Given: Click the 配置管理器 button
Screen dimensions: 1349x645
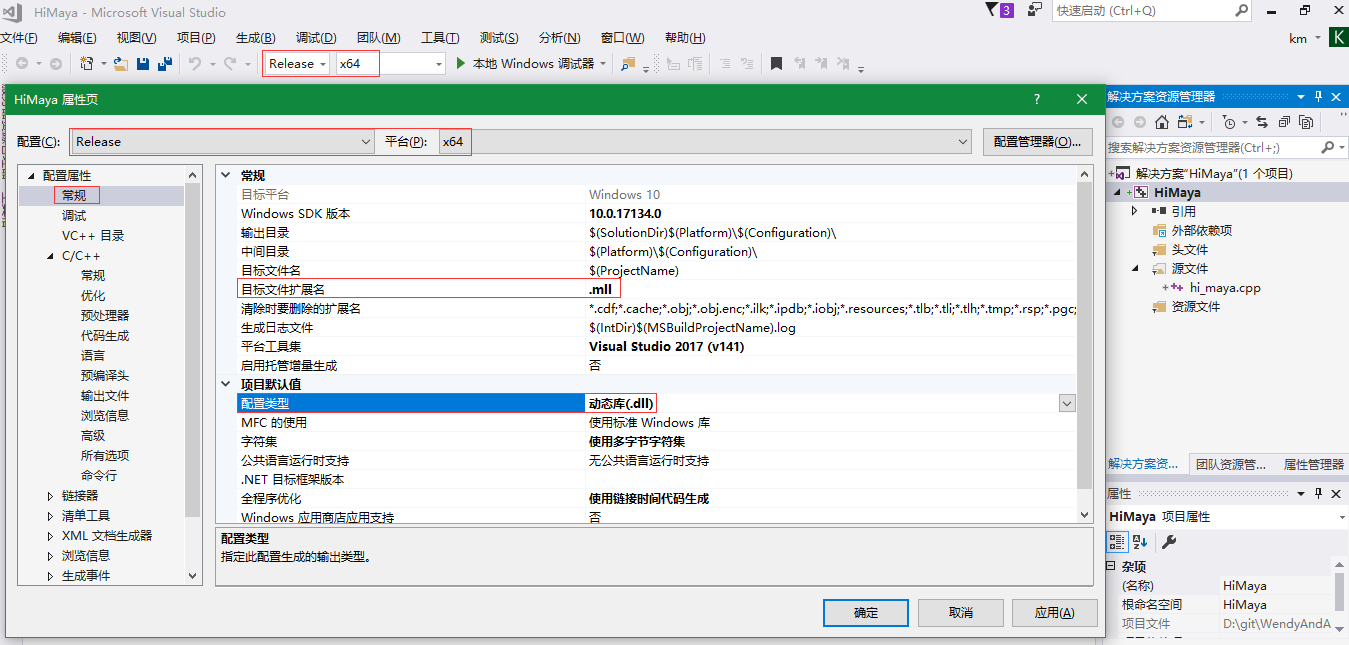Looking at the screenshot, I should point(1037,141).
